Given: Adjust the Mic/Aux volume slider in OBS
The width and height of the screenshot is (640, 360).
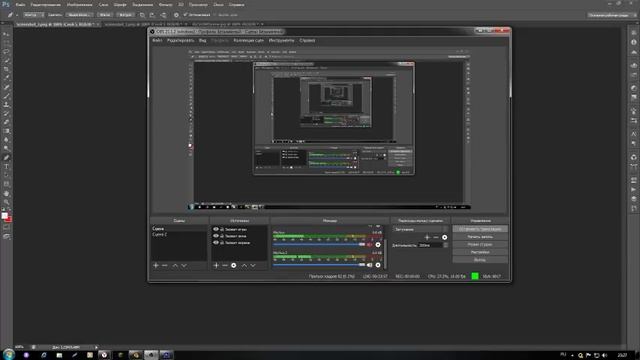Looking at the screenshot, I should coord(319,244).
